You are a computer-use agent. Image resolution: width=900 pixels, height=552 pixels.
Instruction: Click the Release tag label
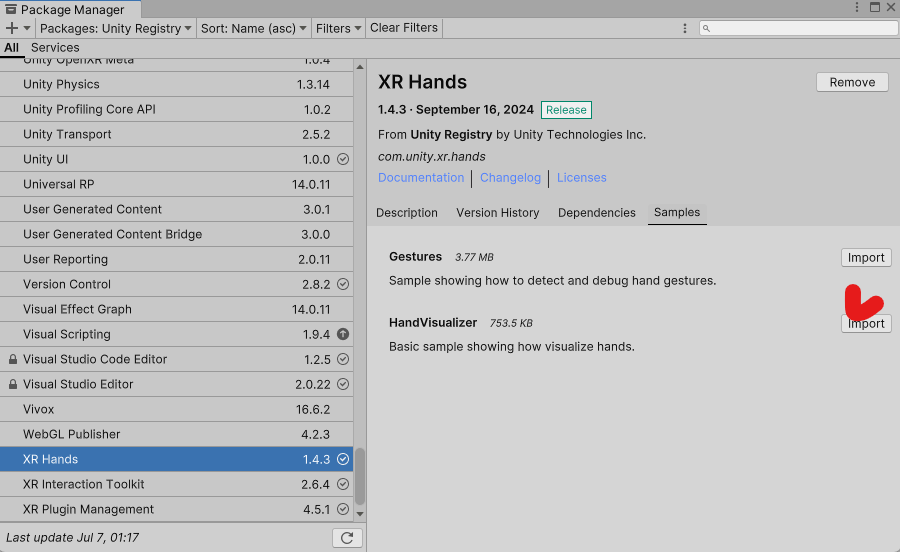pos(566,110)
